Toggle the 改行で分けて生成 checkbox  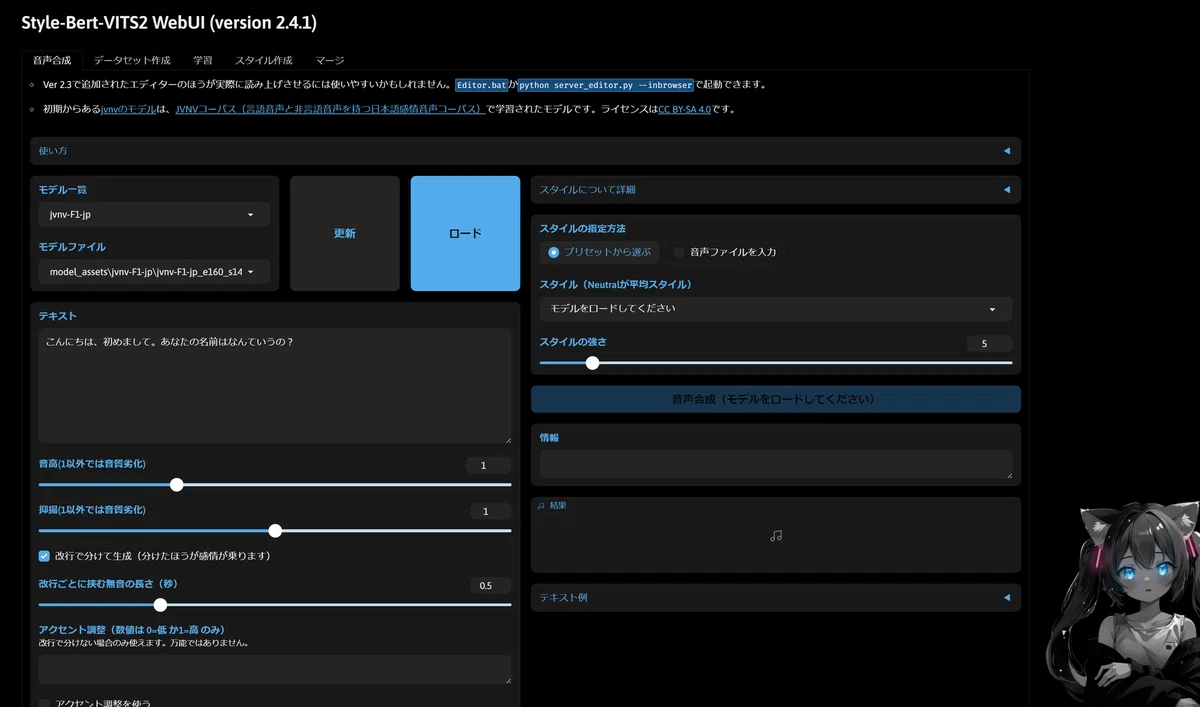(x=44, y=556)
